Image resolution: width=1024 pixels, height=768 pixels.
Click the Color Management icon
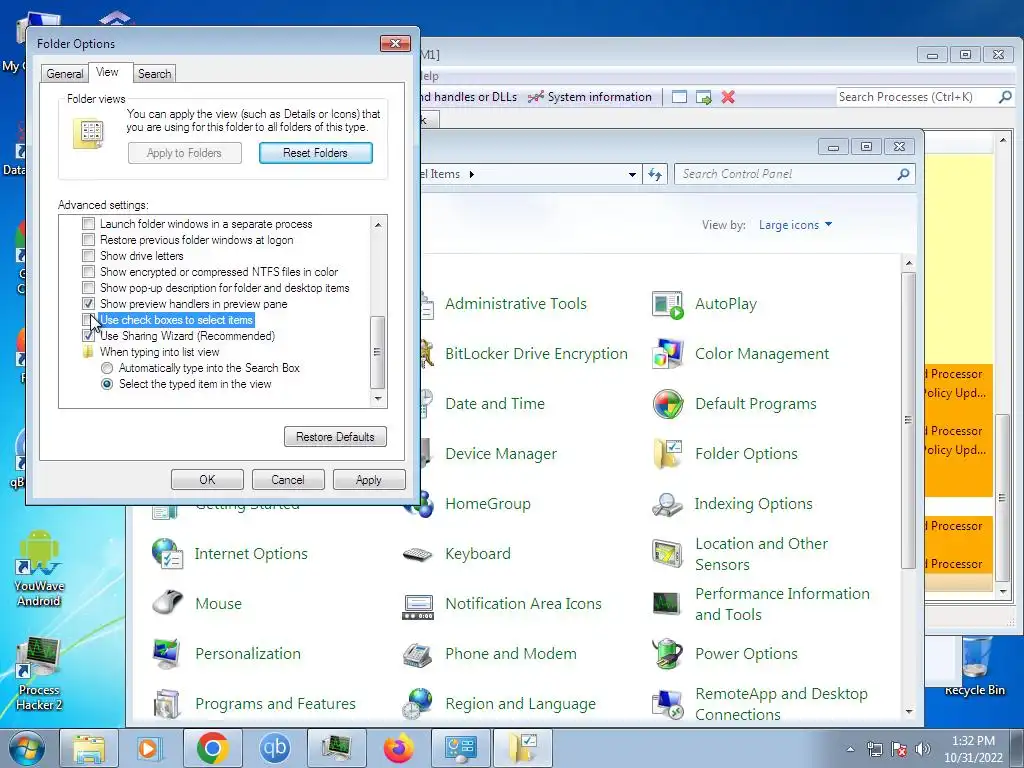[x=667, y=355]
